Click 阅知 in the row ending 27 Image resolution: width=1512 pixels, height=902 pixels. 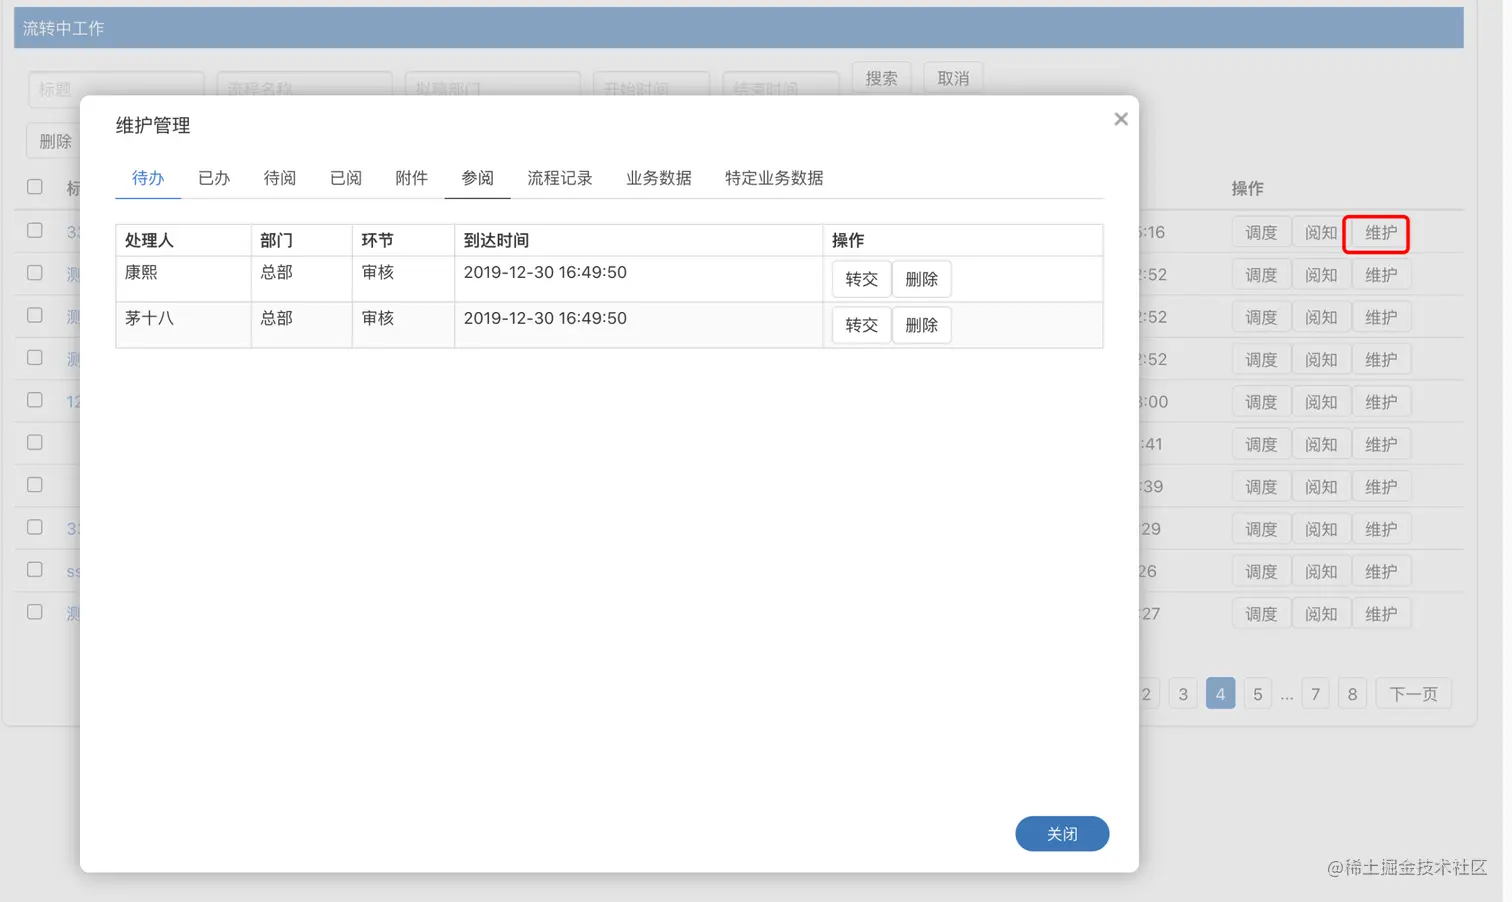1321,614
